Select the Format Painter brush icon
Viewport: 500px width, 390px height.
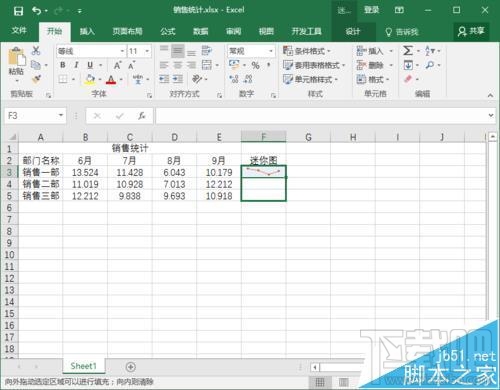(x=36, y=79)
